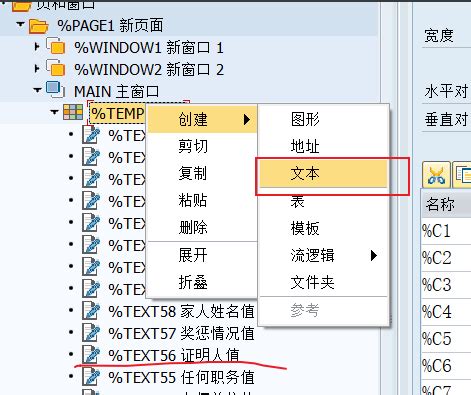
Task: Select 表 in the create submenu
Action: (323, 201)
